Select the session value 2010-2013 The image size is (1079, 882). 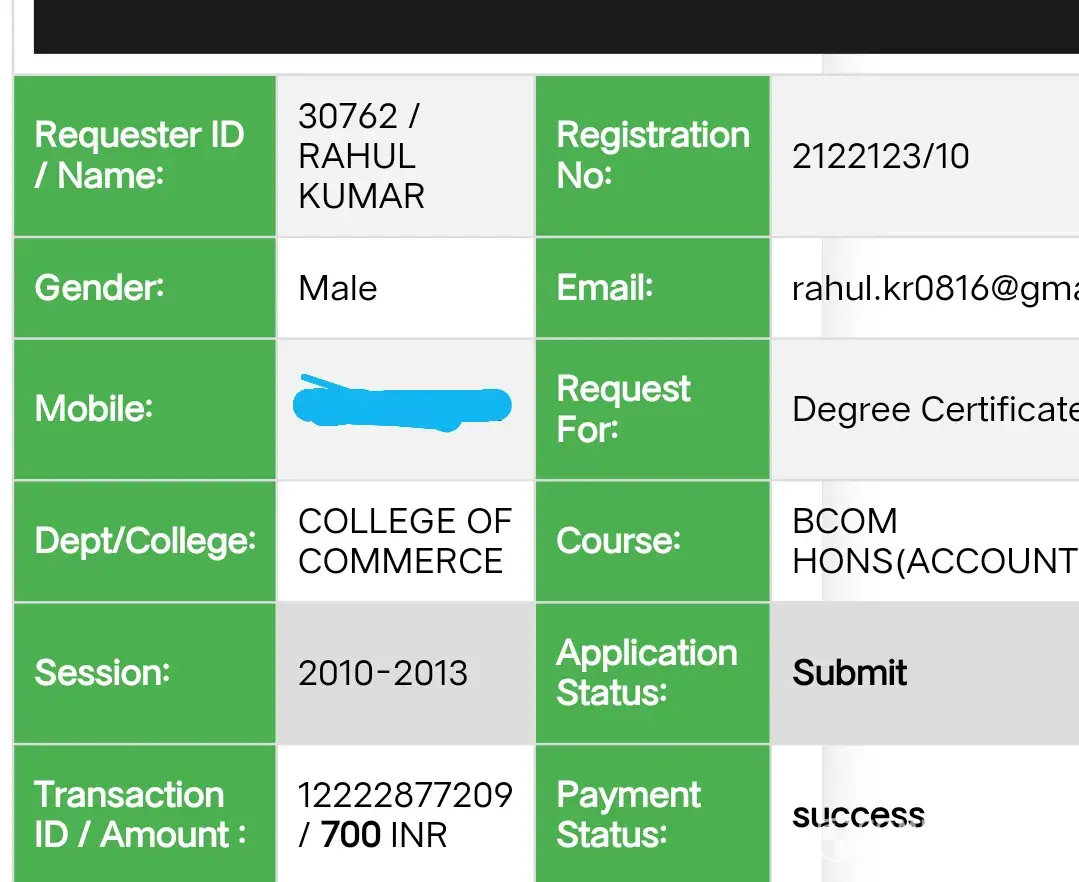pos(382,673)
